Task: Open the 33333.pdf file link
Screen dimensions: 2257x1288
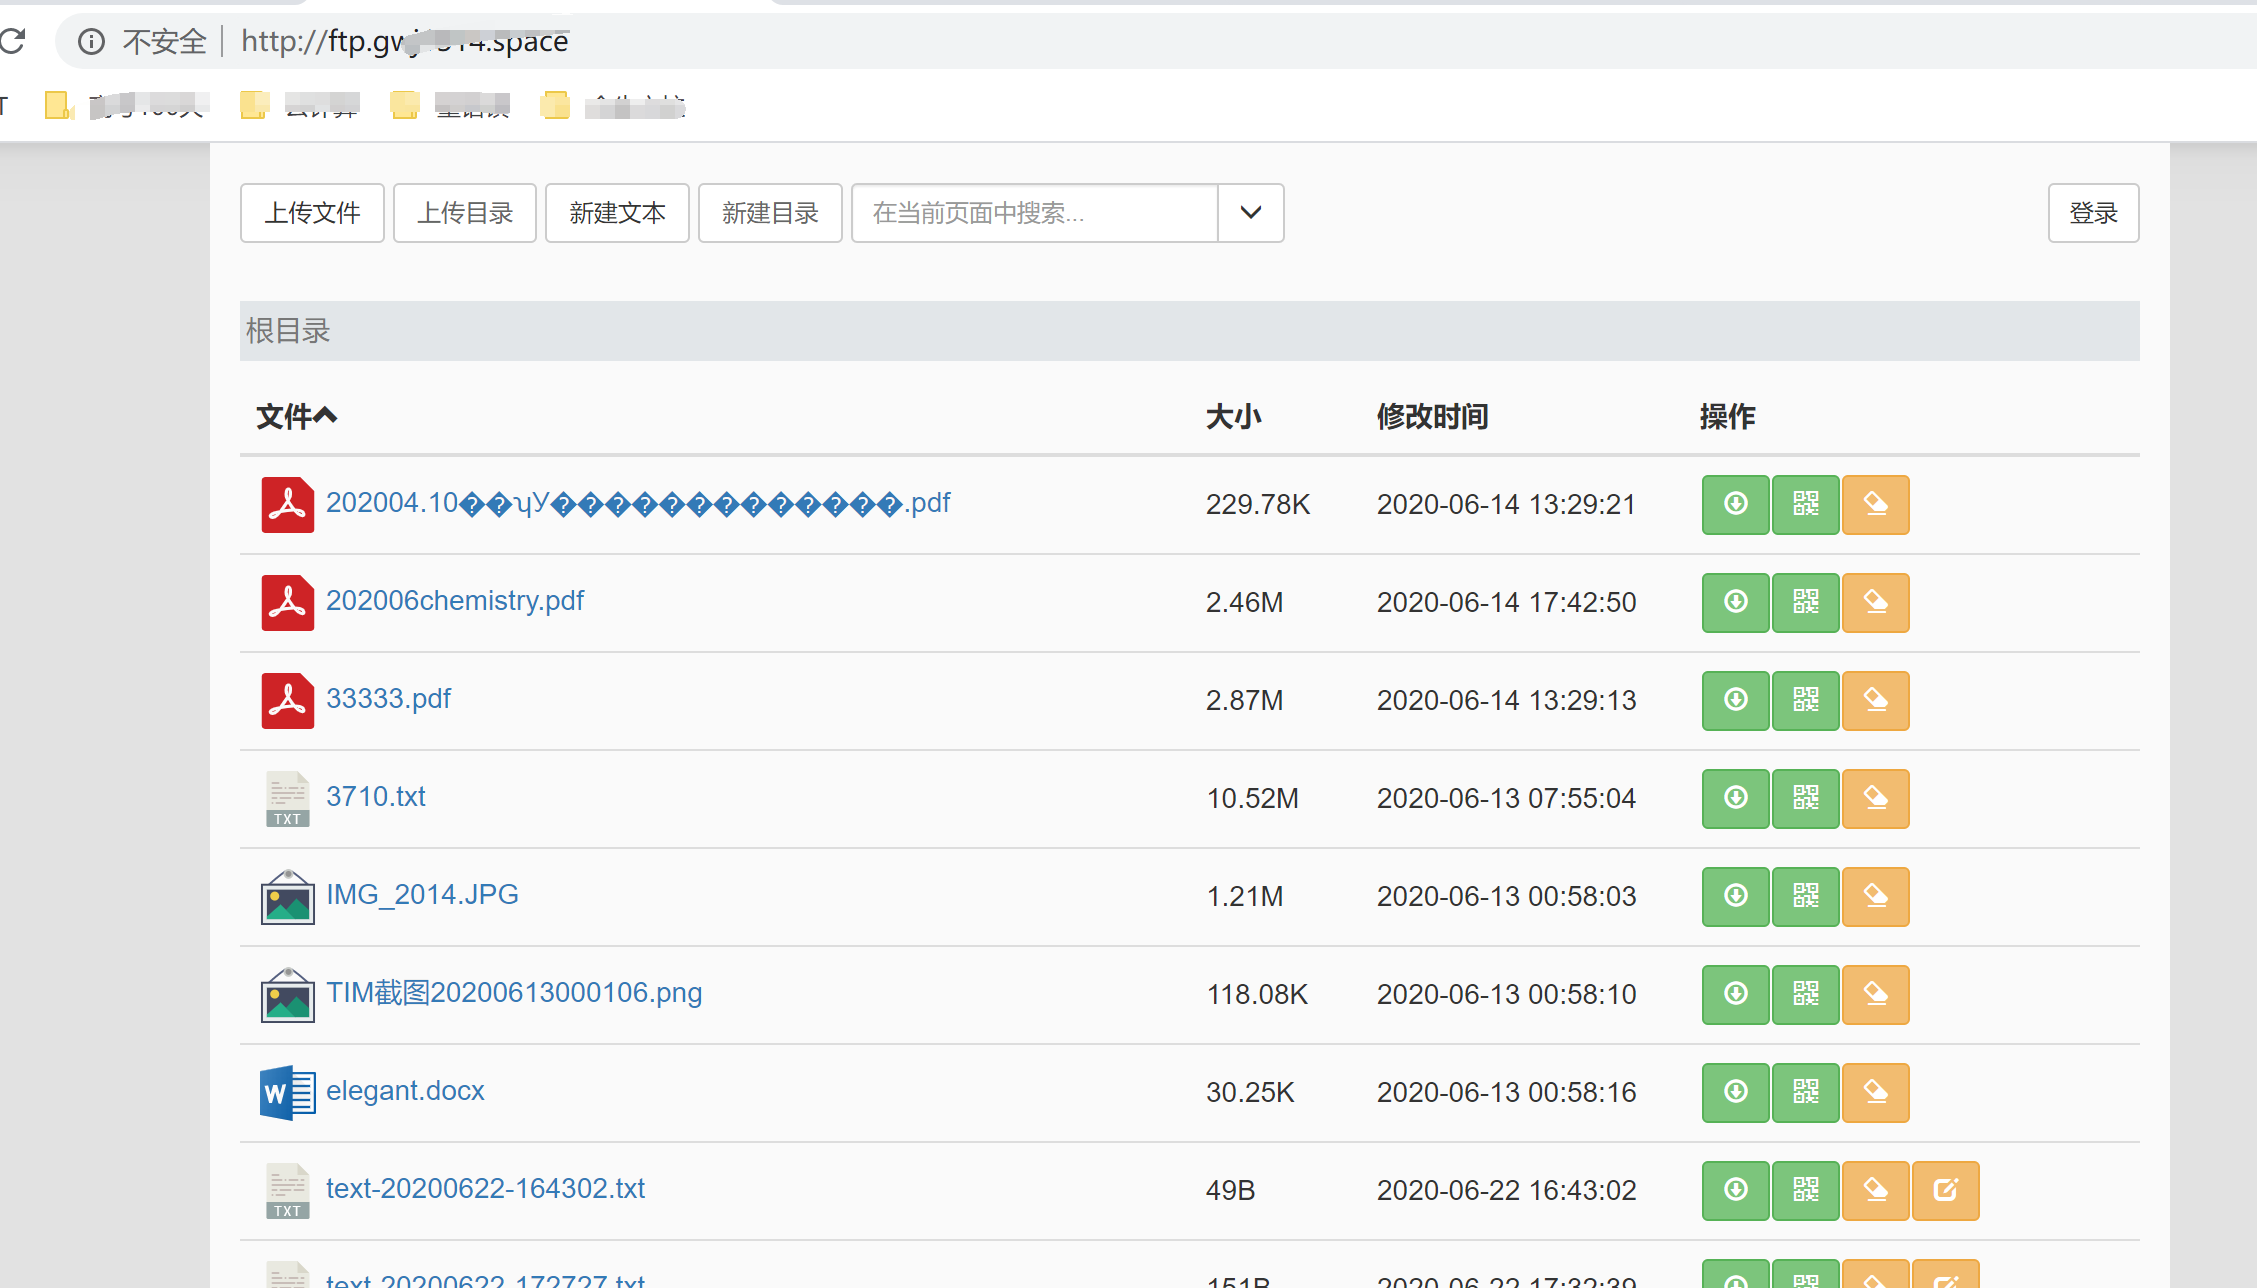Action: click(388, 698)
